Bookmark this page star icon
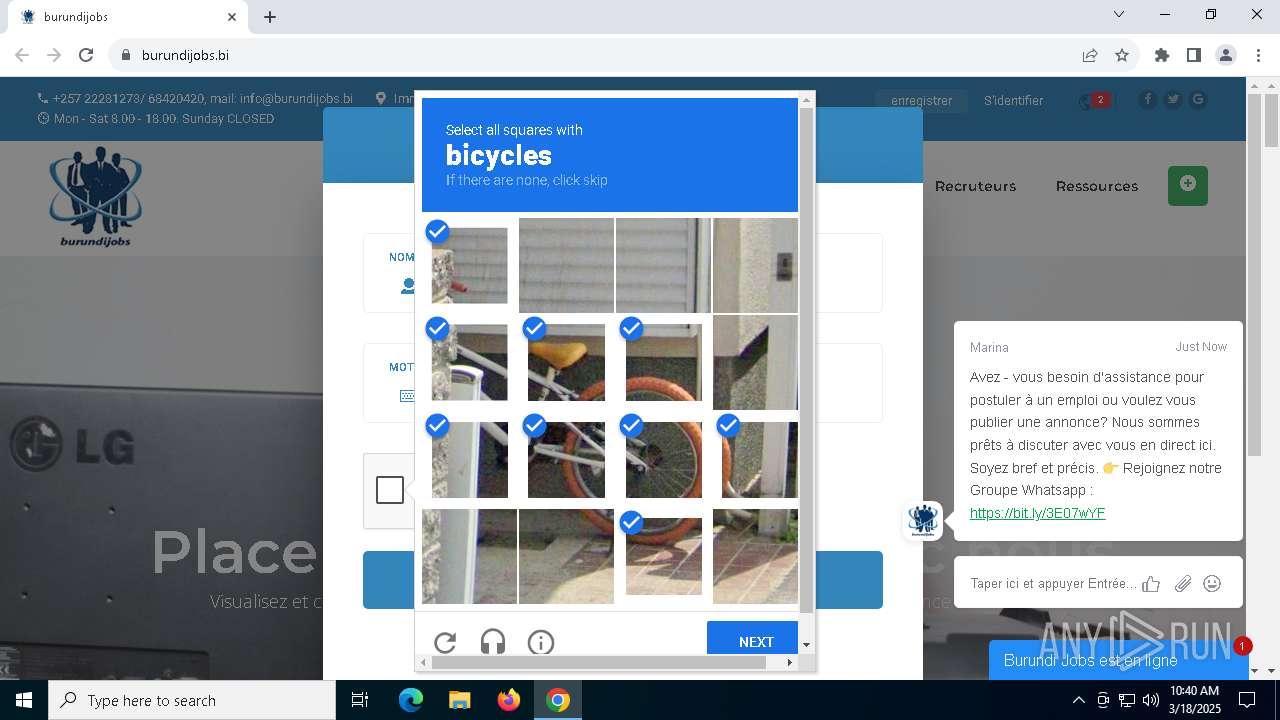This screenshot has height=720, width=1280. pyautogui.click(x=1122, y=55)
